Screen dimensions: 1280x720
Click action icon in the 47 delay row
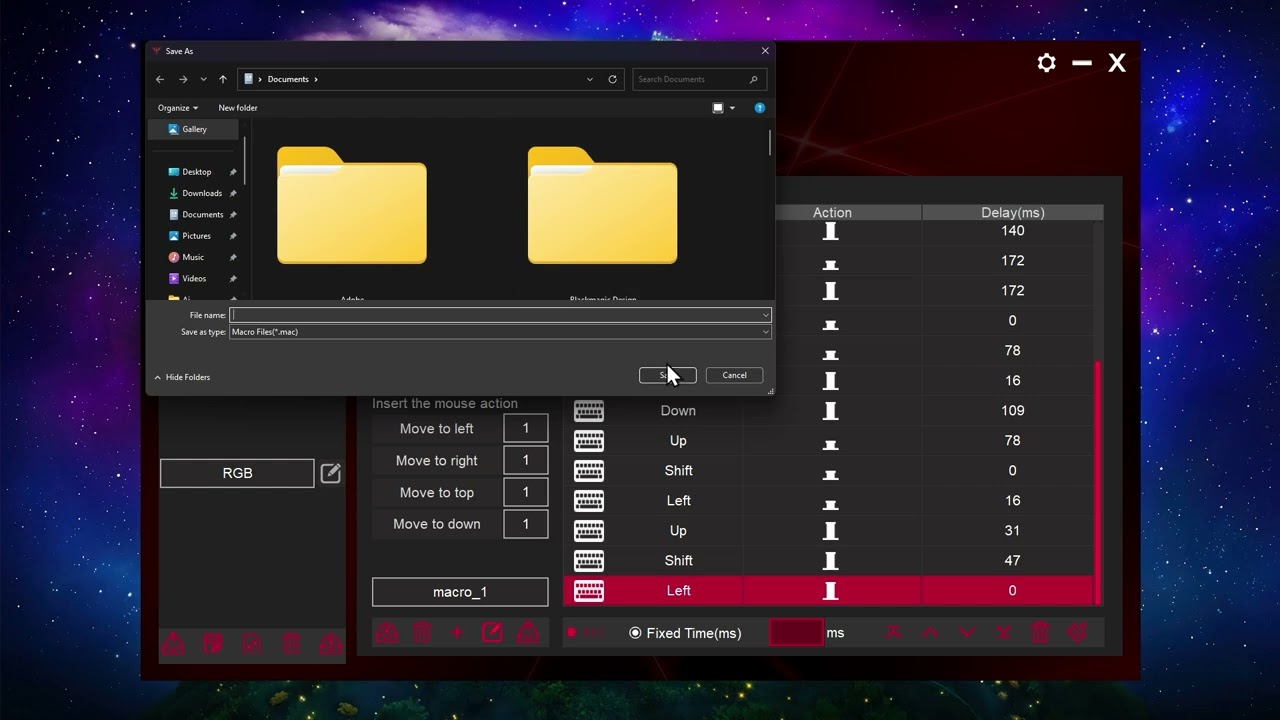click(x=830, y=561)
